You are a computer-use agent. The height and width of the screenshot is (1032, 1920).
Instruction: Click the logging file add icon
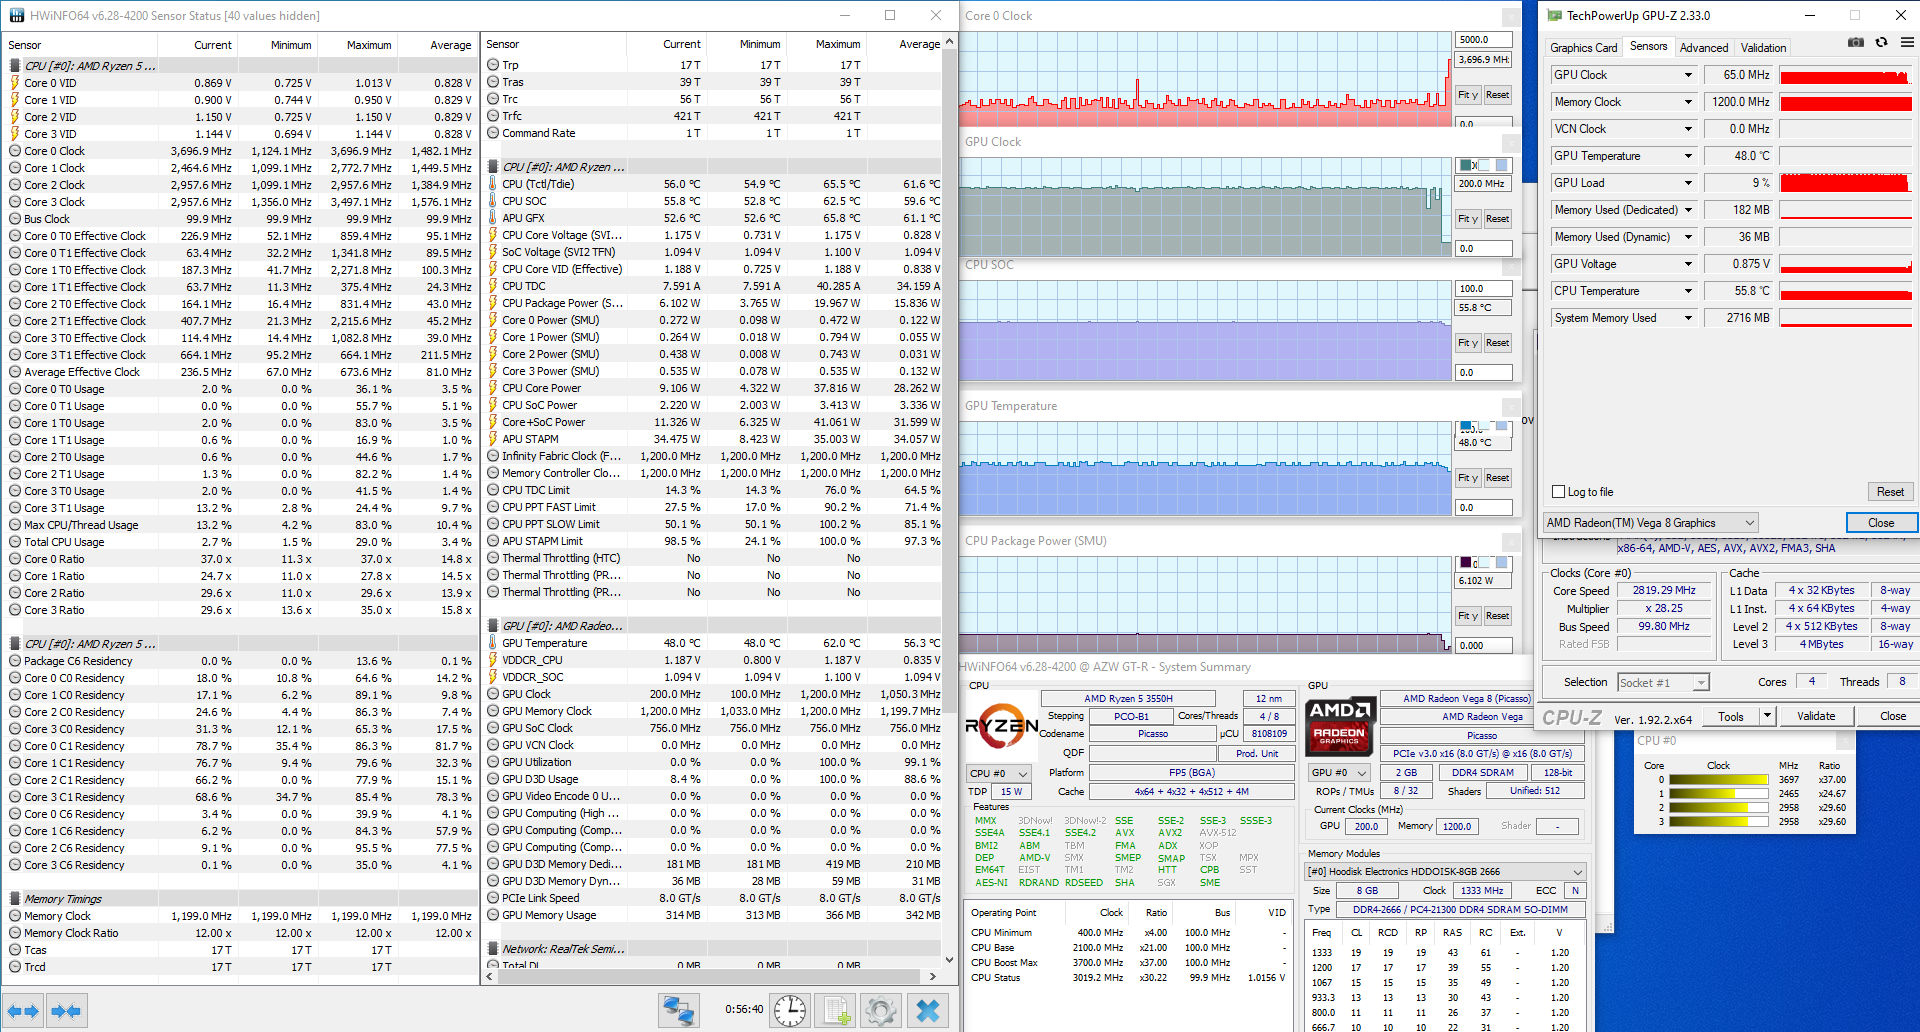[836, 1011]
